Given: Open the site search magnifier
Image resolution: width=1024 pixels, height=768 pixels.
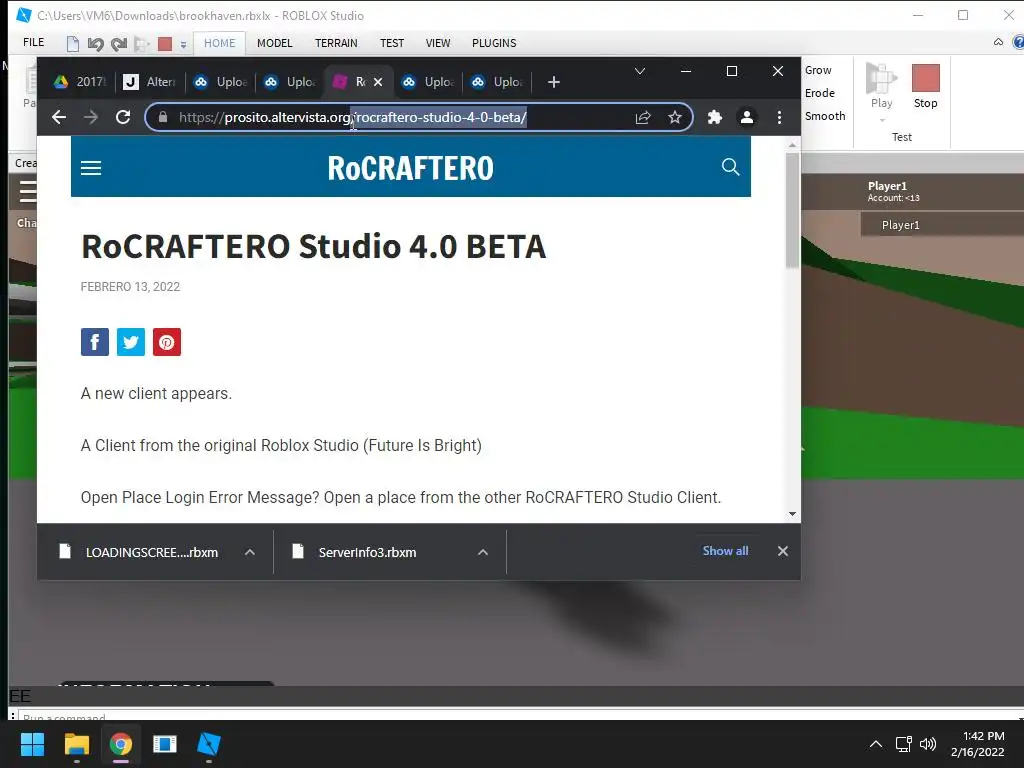Looking at the screenshot, I should (730, 167).
